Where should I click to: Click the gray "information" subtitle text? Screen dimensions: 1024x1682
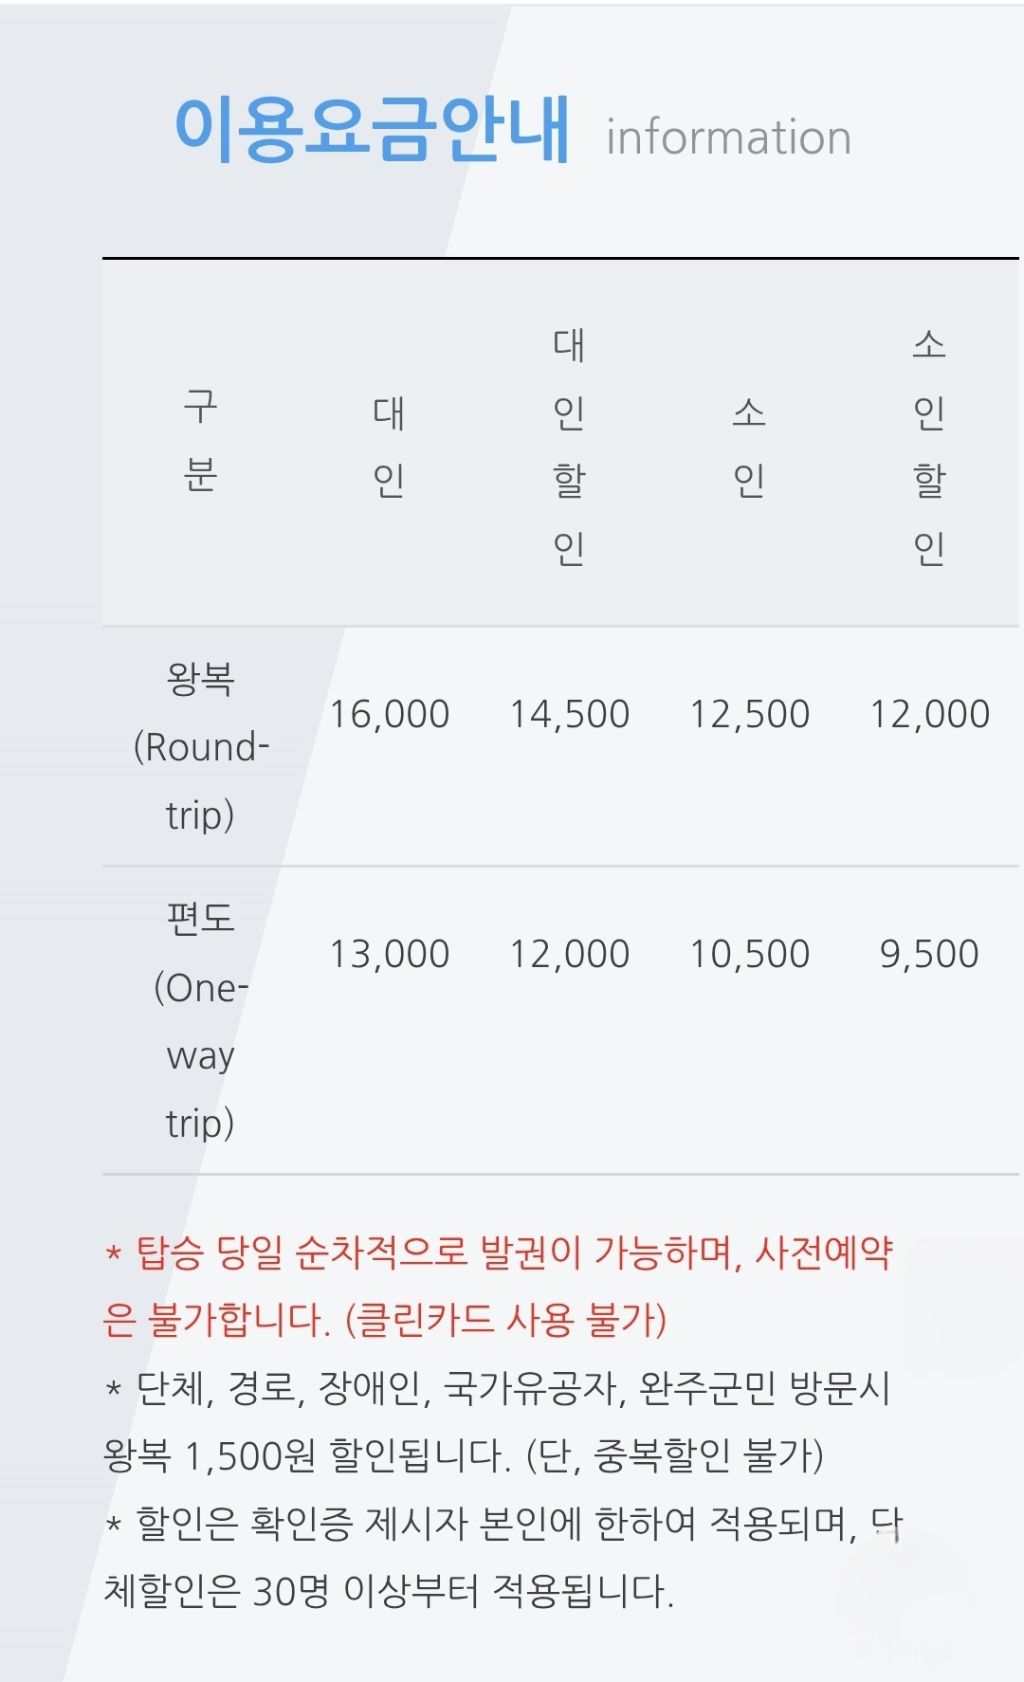click(x=728, y=138)
